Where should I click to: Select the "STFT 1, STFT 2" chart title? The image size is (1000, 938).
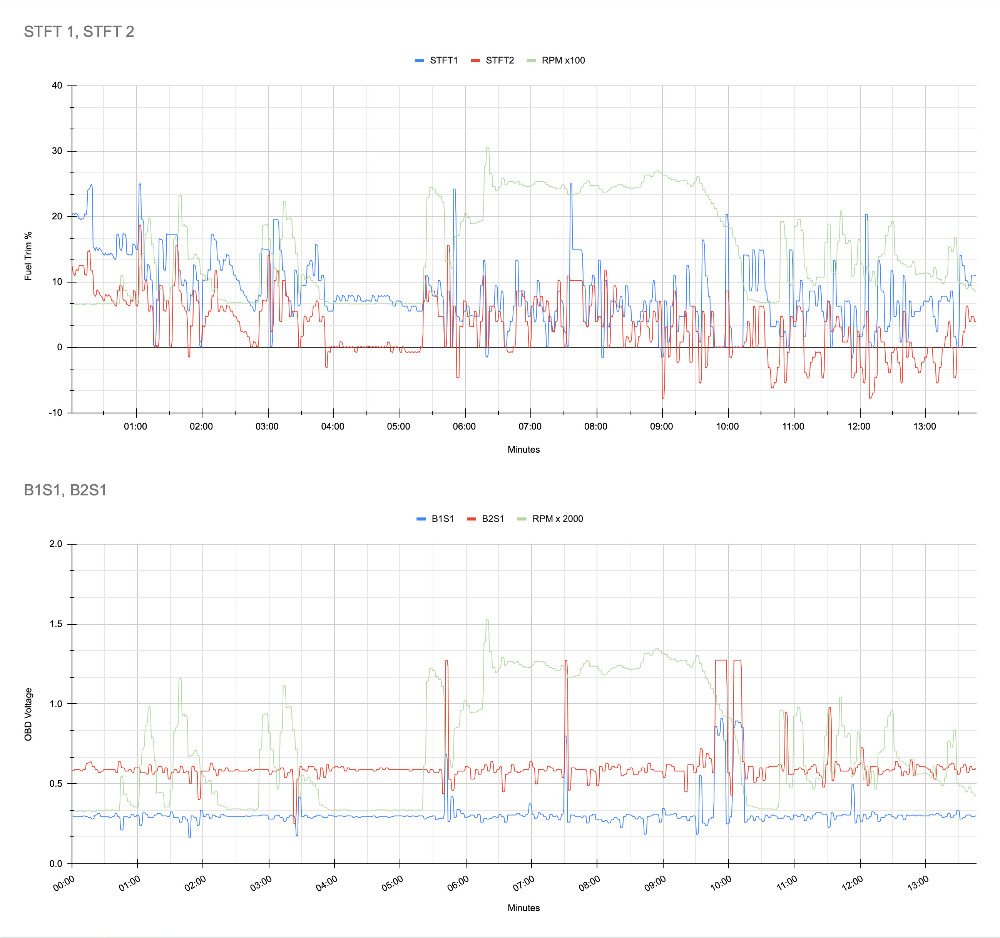(x=79, y=32)
